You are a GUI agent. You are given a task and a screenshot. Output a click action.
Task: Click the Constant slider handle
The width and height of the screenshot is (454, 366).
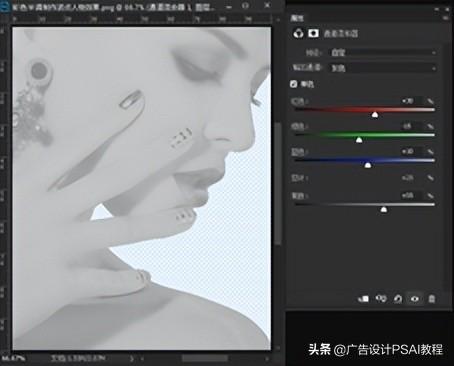(384, 209)
